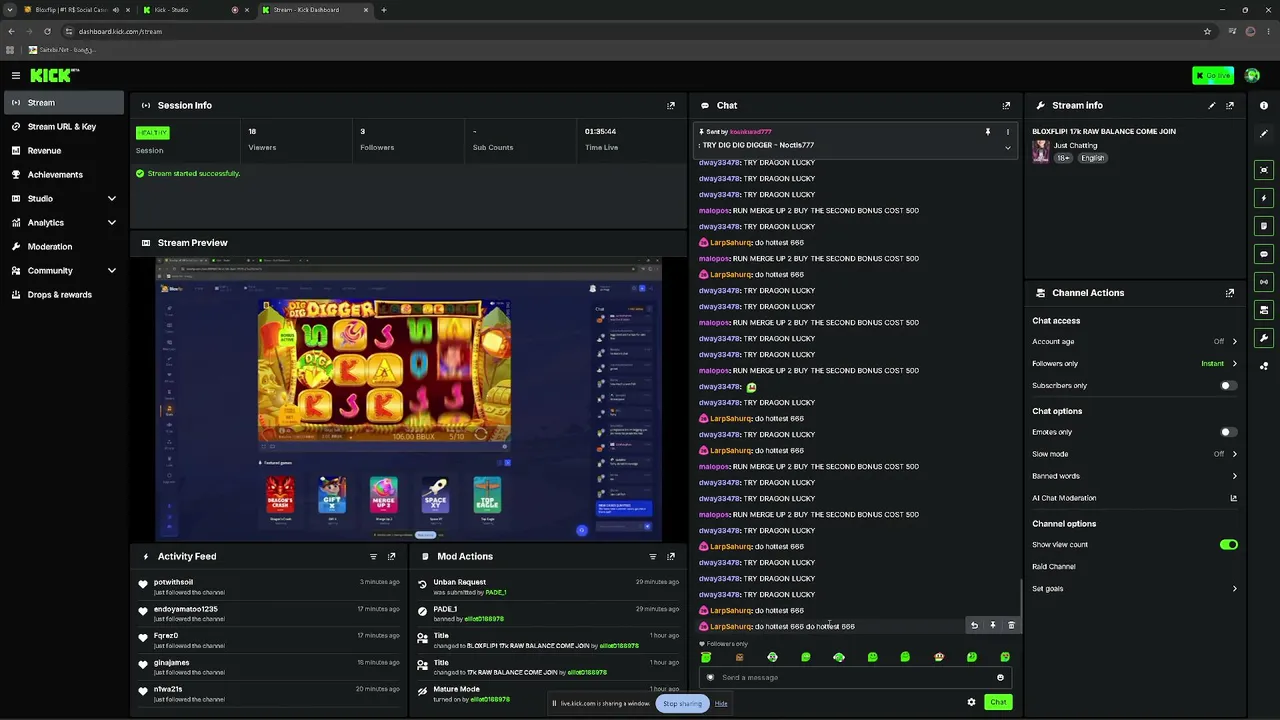Open Slow mode setting chevron
Viewport: 1280px width, 720px height.
[x=1234, y=454]
